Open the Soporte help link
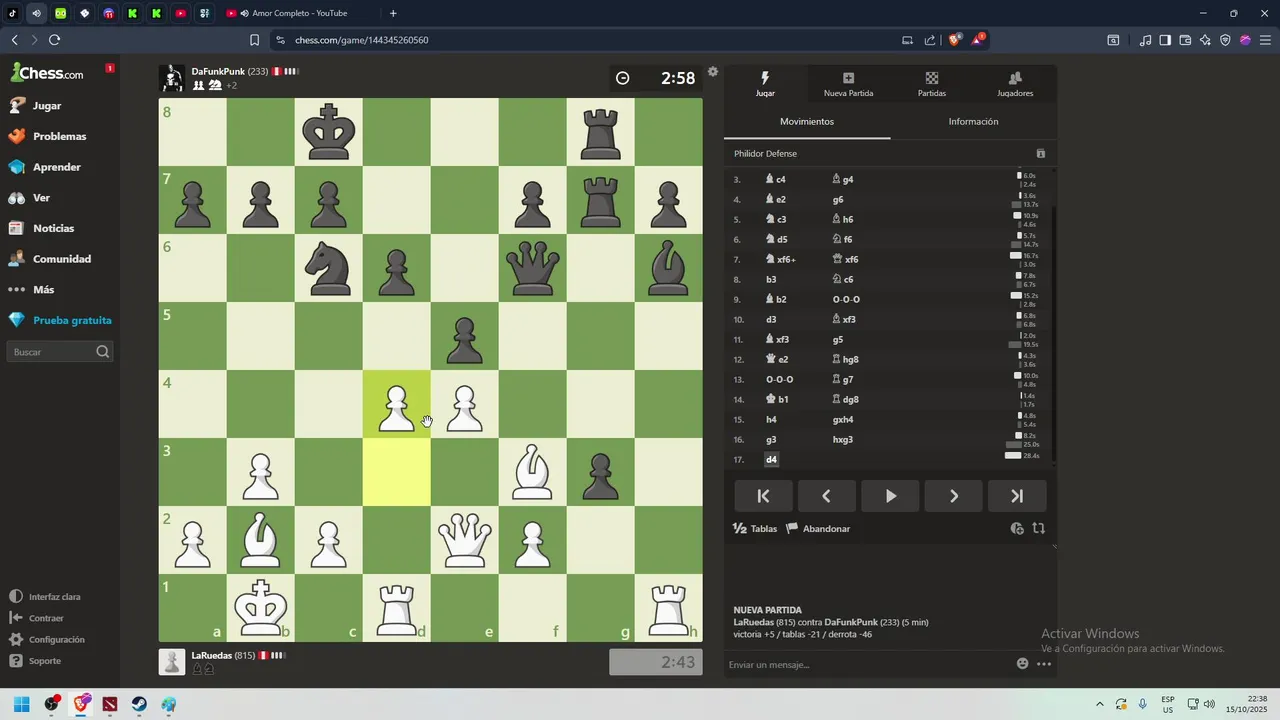This screenshot has height=720, width=1280. (36, 661)
